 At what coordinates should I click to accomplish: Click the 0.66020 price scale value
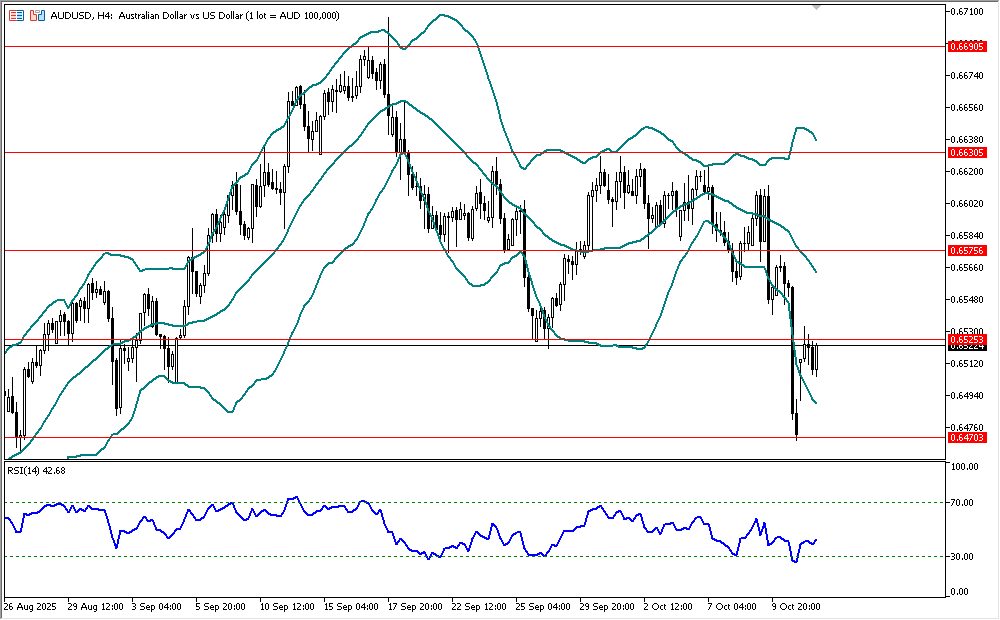coord(966,204)
